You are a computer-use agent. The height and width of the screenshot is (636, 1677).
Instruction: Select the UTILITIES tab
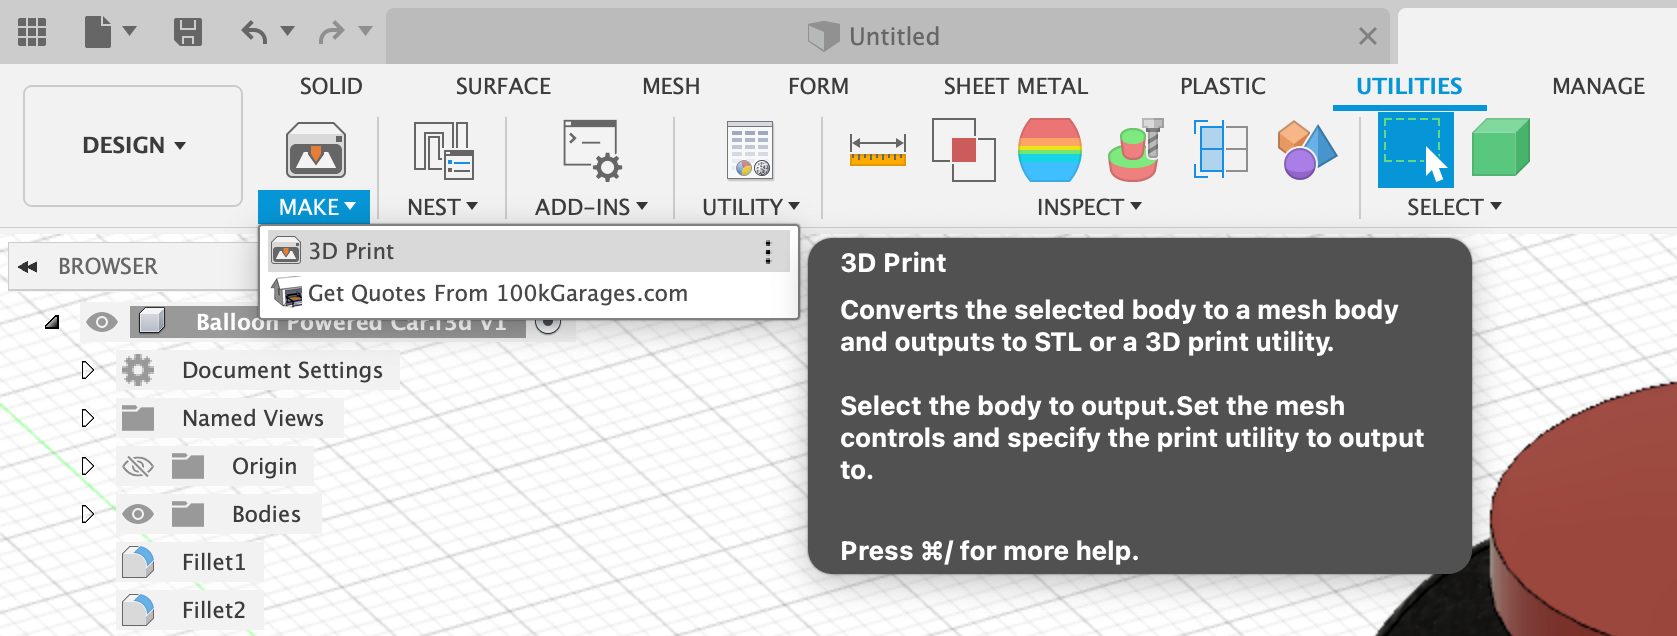[1409, 87]
